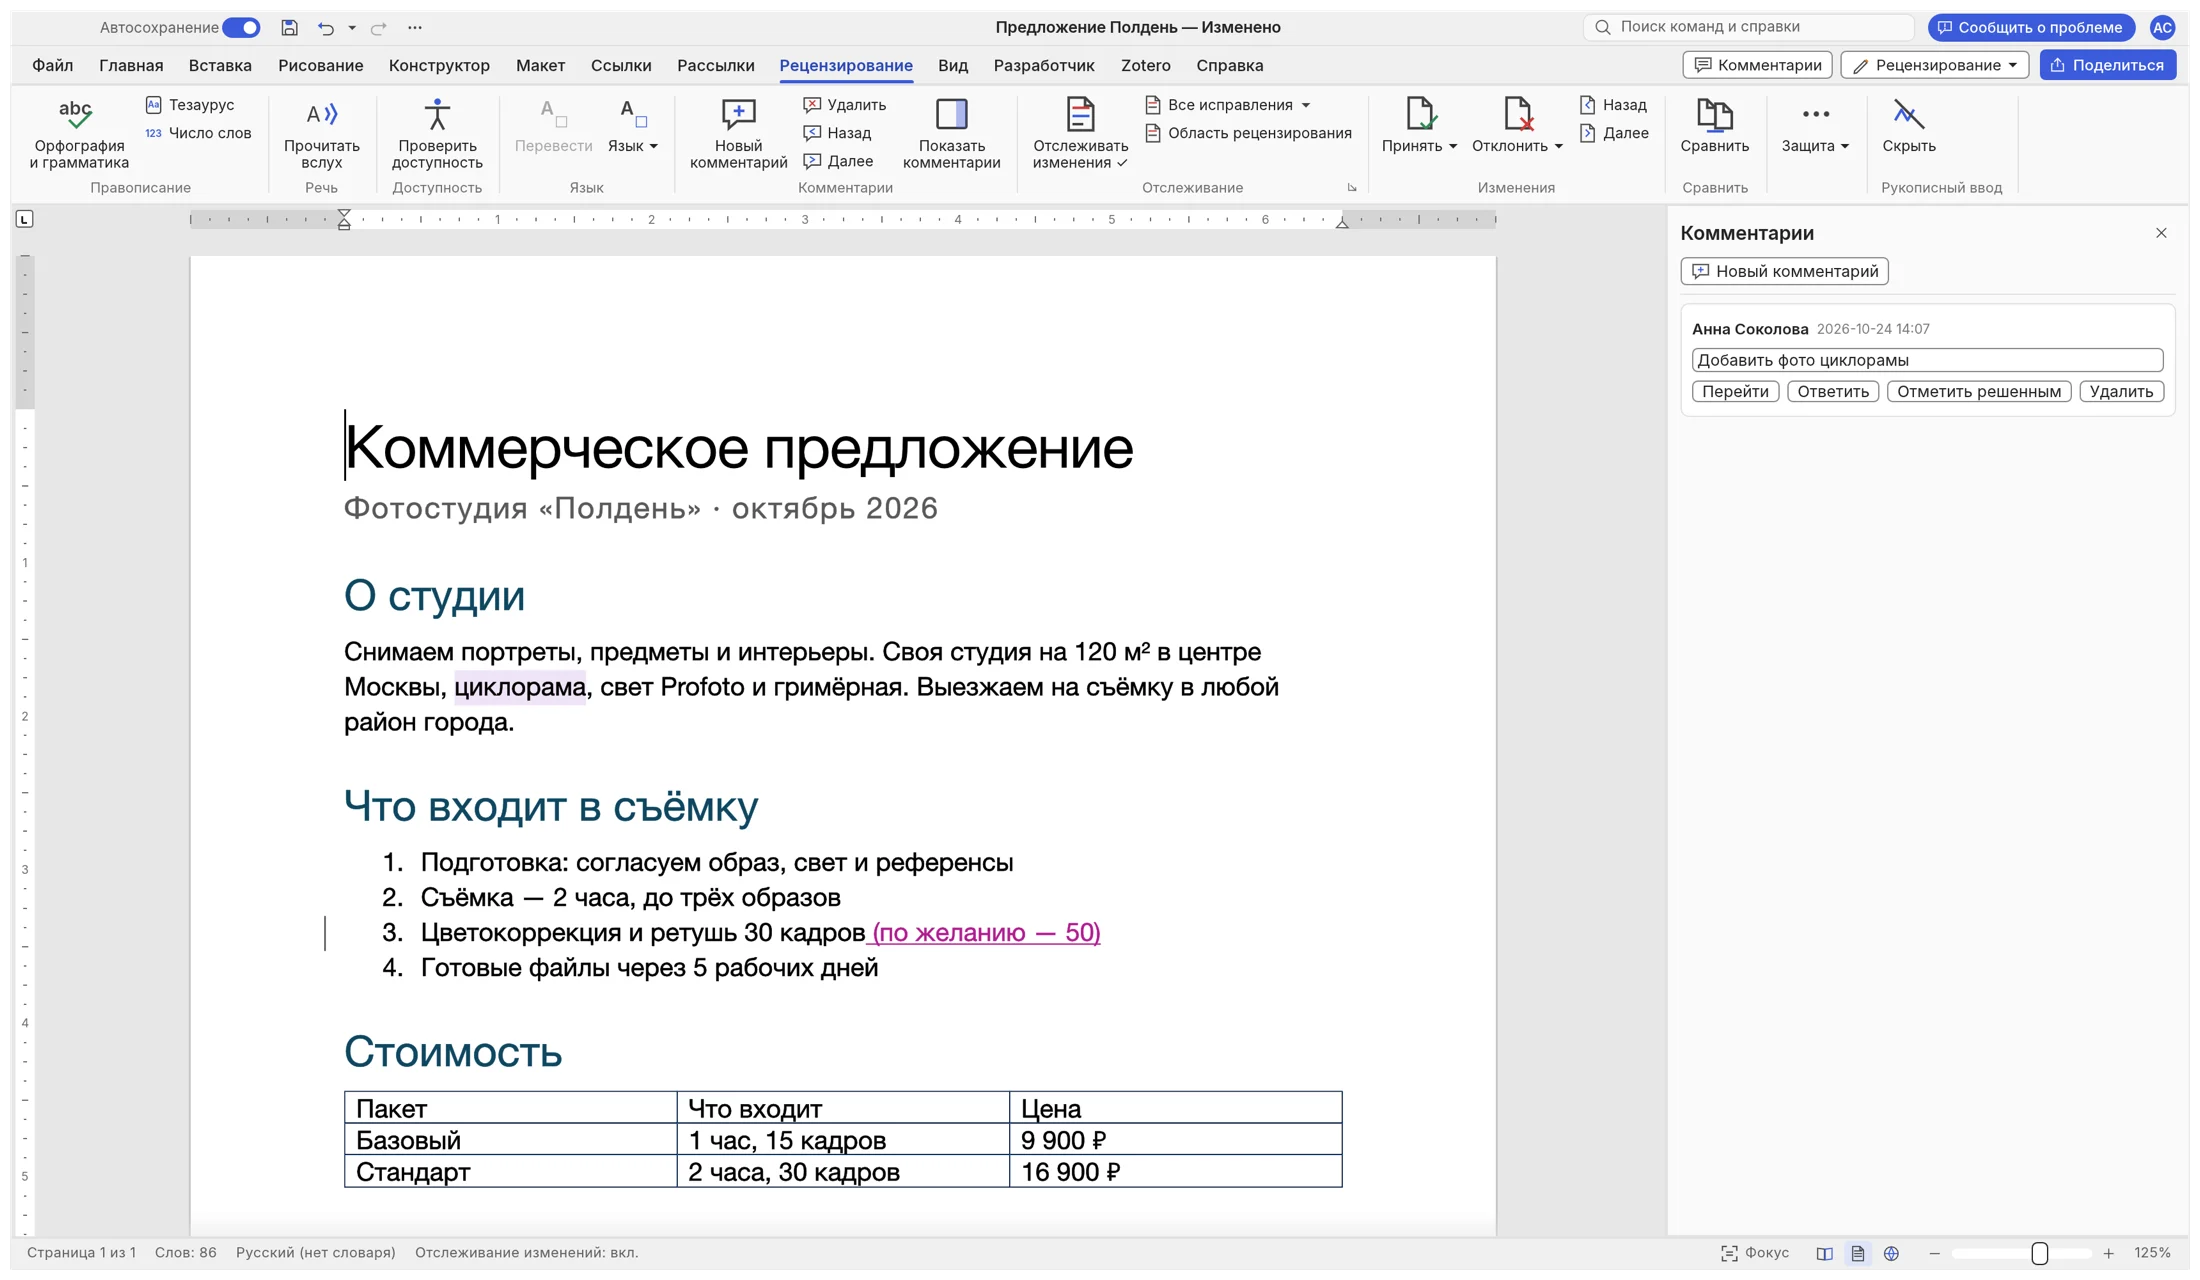Click the Поделиться button
This screenshot has width=2200, height=1280.
(x=2108, y=65)
